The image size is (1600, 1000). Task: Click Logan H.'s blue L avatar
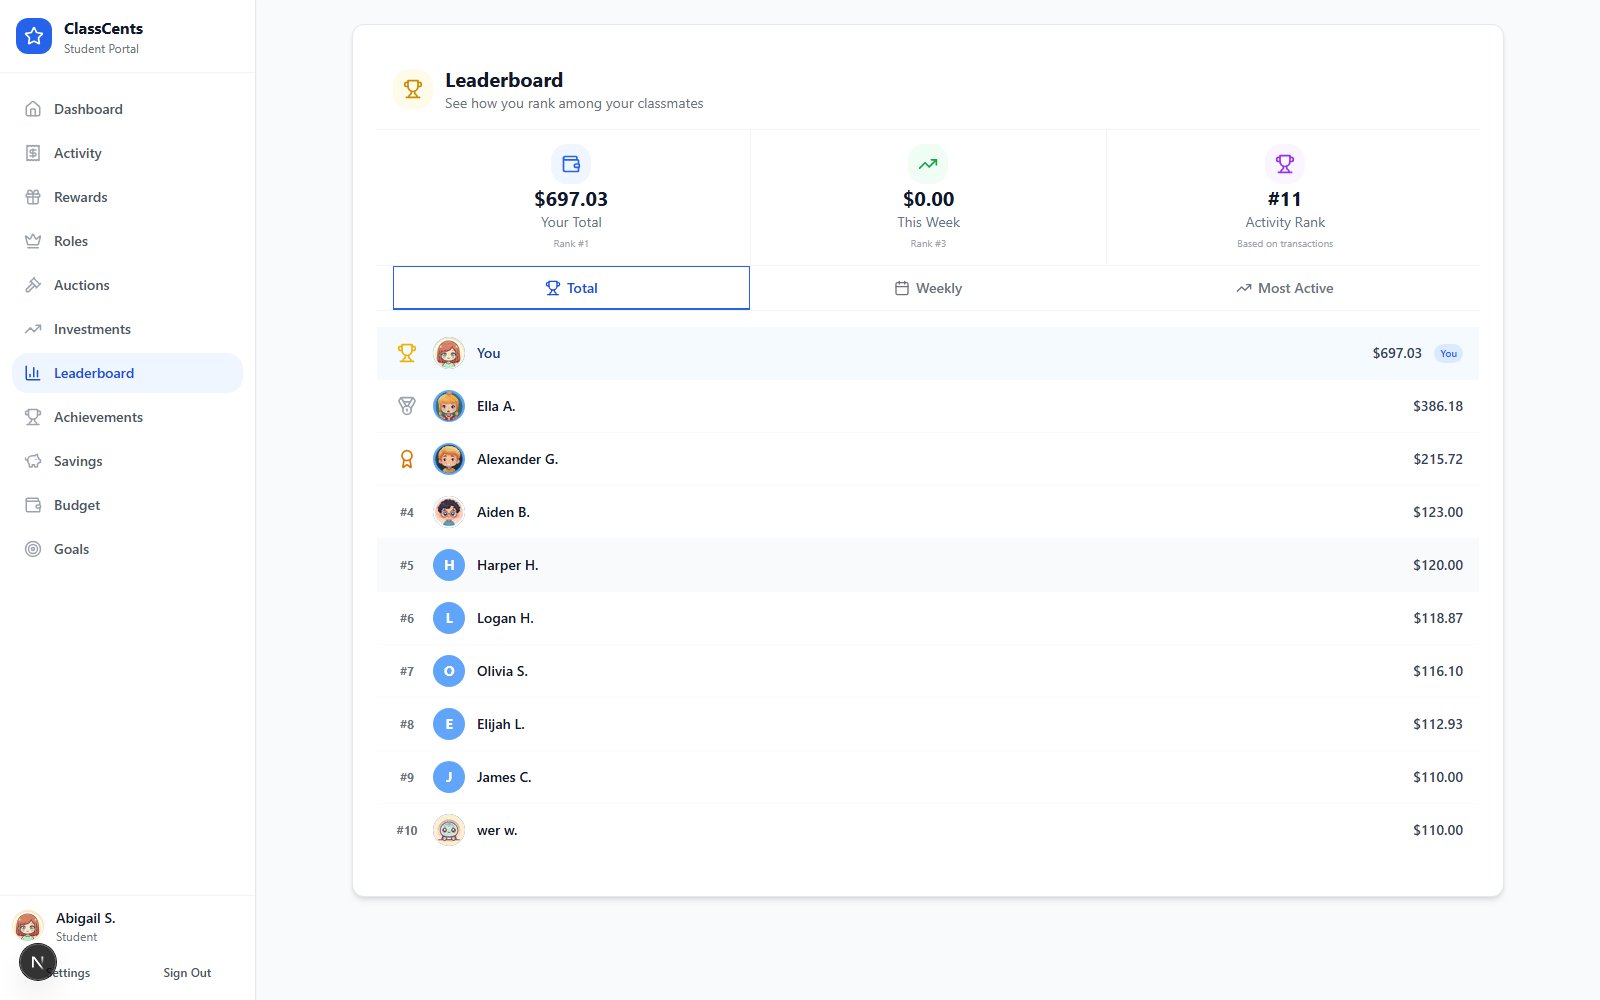tap(449, 618)
